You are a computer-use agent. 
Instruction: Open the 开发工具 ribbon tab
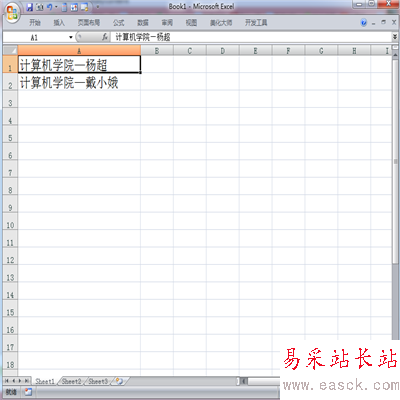point(256,23)
